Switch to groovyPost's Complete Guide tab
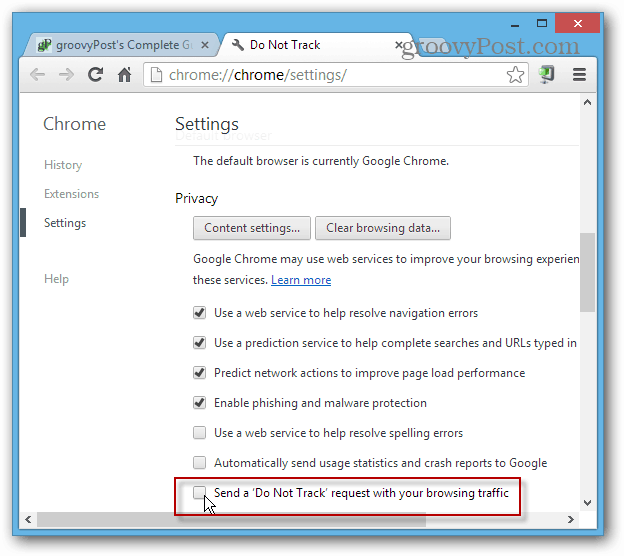Screen dimensions: 624x556 click(x=121, y=45)
